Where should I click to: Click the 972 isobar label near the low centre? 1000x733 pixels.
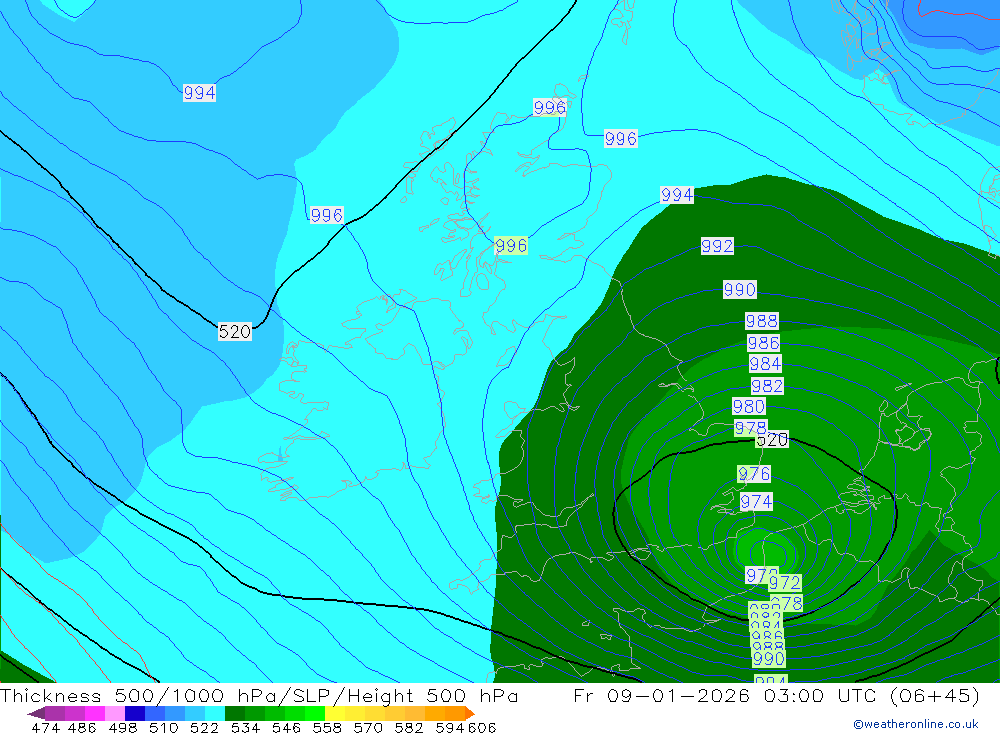(784, 582)
